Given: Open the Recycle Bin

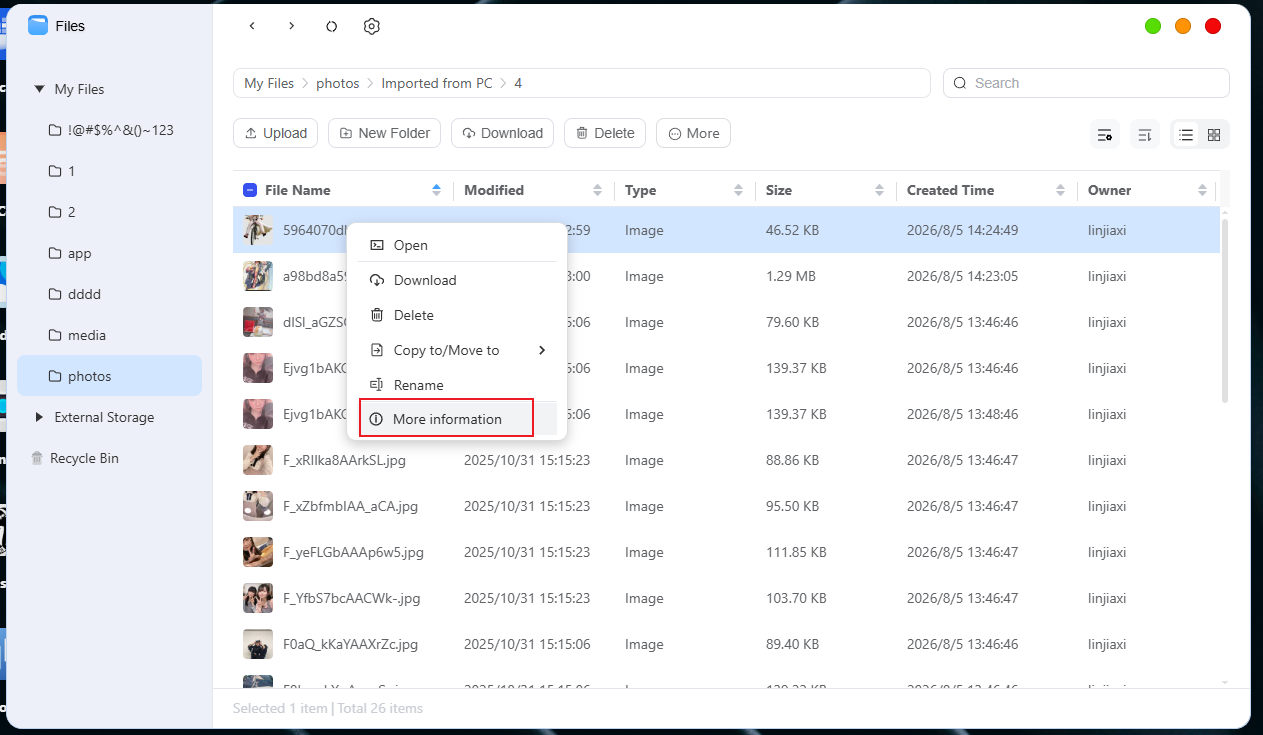Looking at the screenshot, I should [x=84, y=458].
